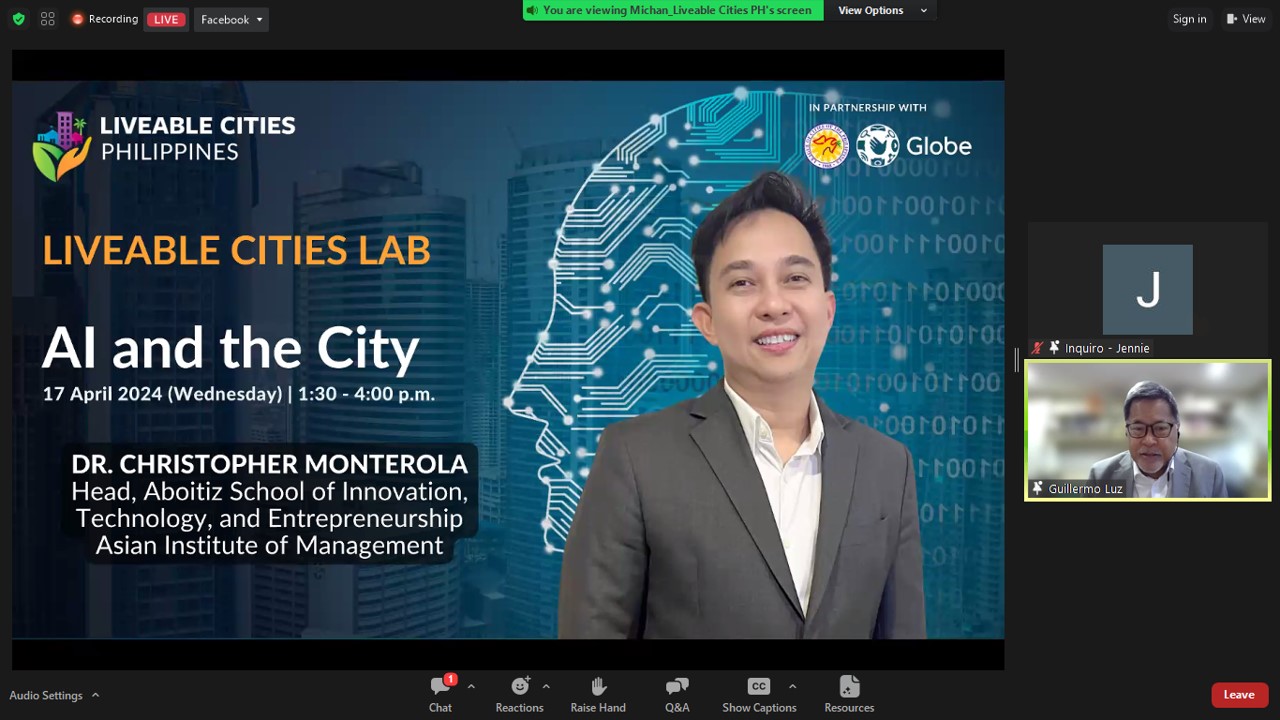The image size is (1280, 720).
Task: Expand the Chat options caret
Action: pos(471,686)
